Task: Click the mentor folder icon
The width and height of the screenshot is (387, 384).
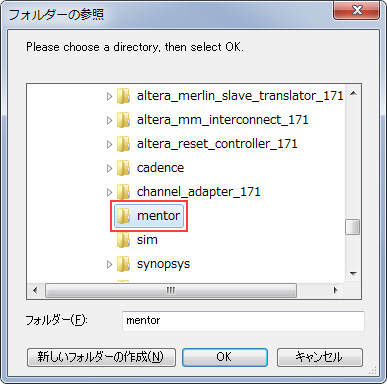Action: 123,216
